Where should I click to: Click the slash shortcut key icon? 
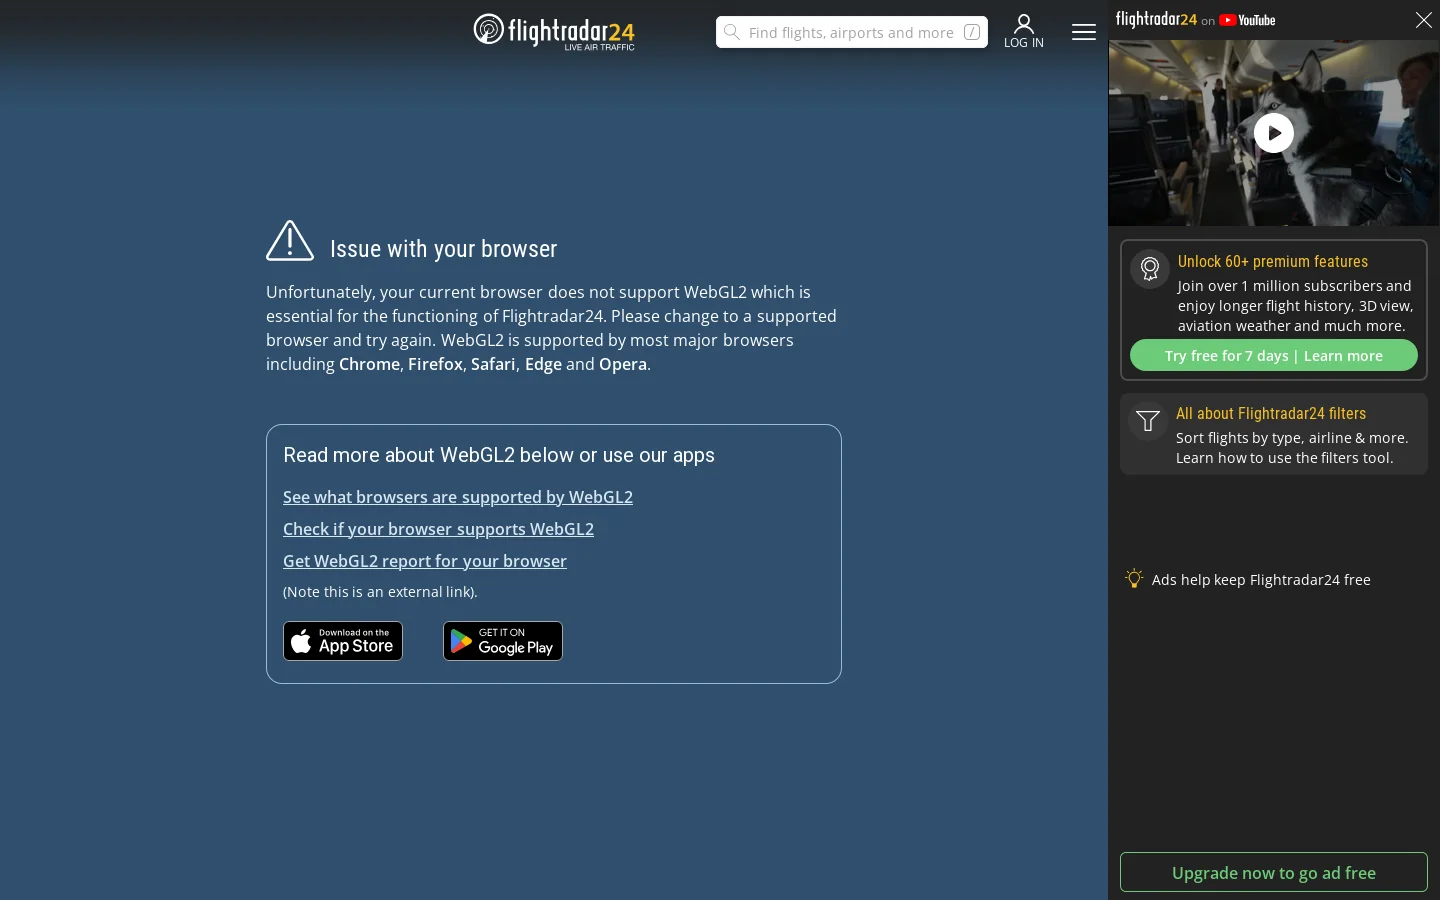point(972,32)
